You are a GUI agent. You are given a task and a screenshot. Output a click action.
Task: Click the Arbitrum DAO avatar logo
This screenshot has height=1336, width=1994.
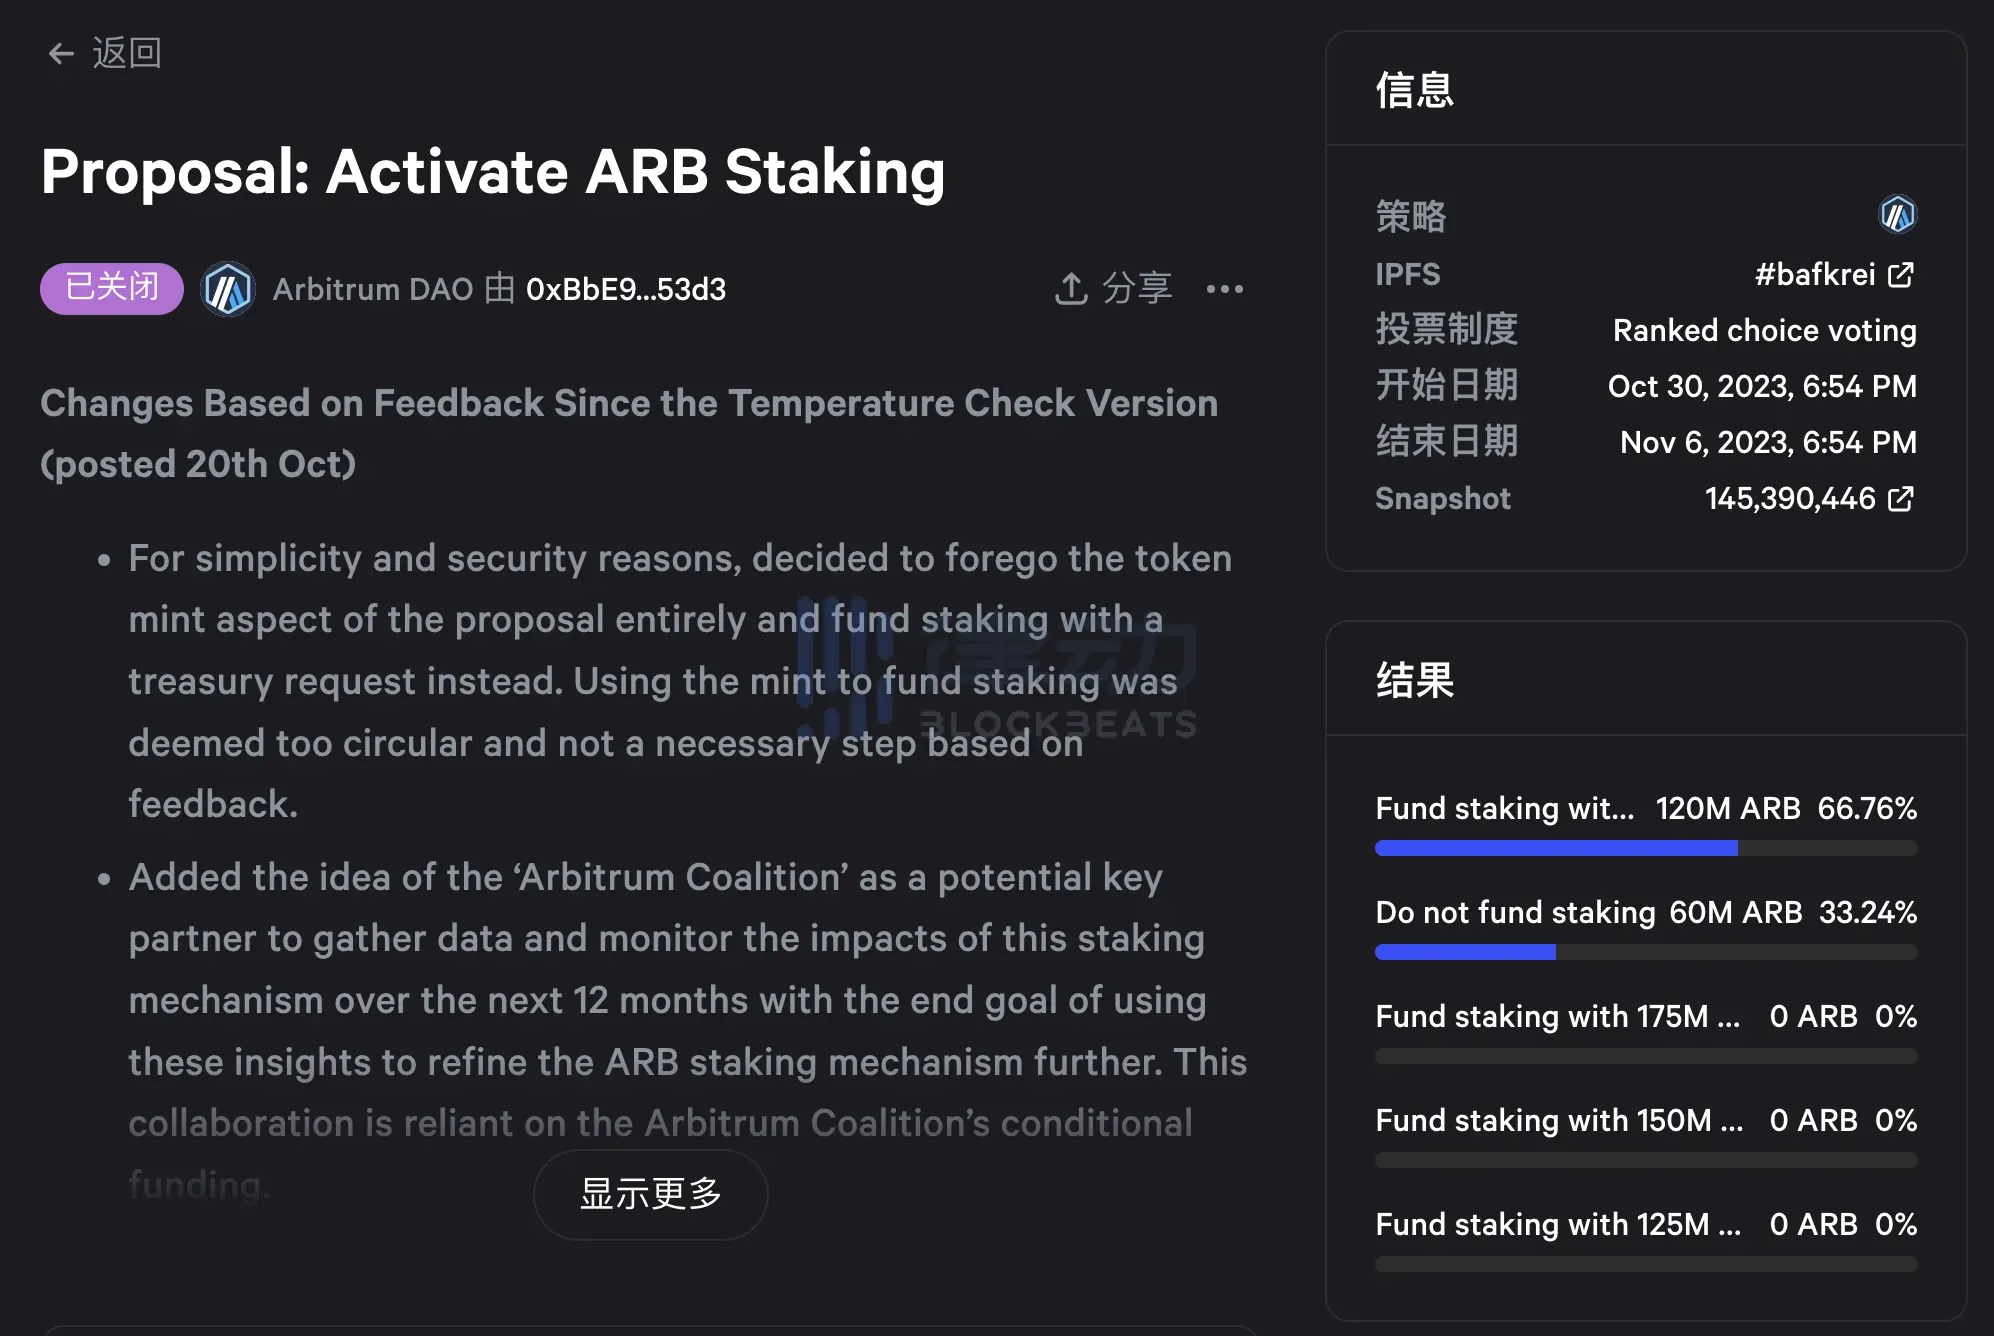228,290
